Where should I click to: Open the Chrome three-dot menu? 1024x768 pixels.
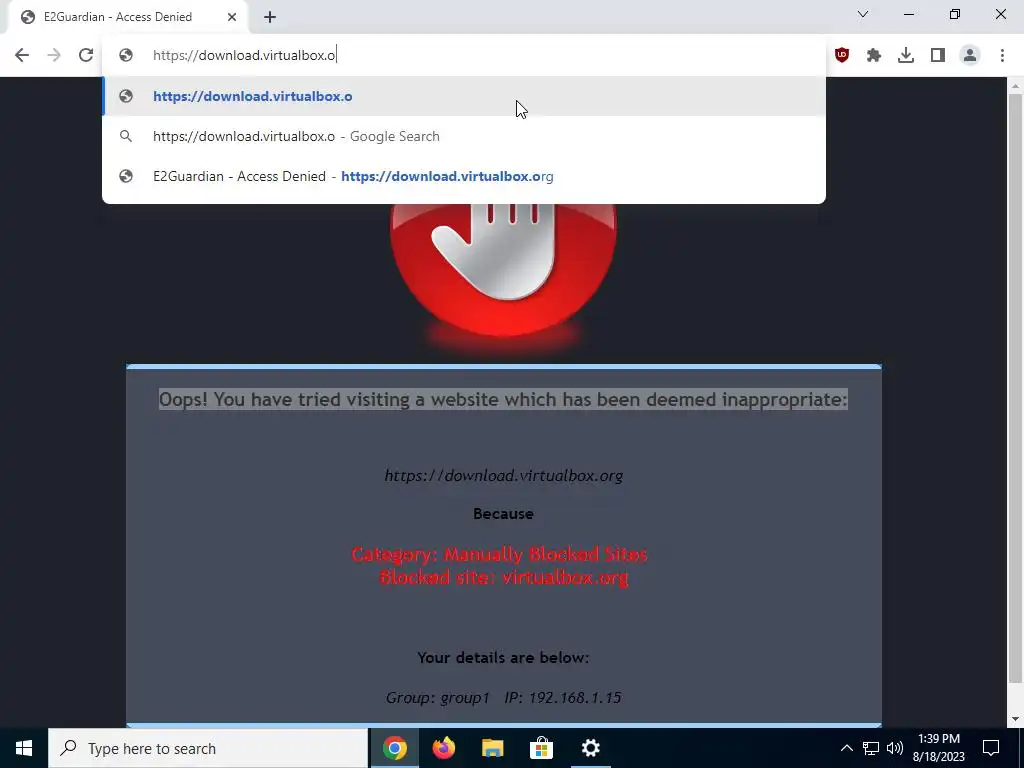(1002, 56)
